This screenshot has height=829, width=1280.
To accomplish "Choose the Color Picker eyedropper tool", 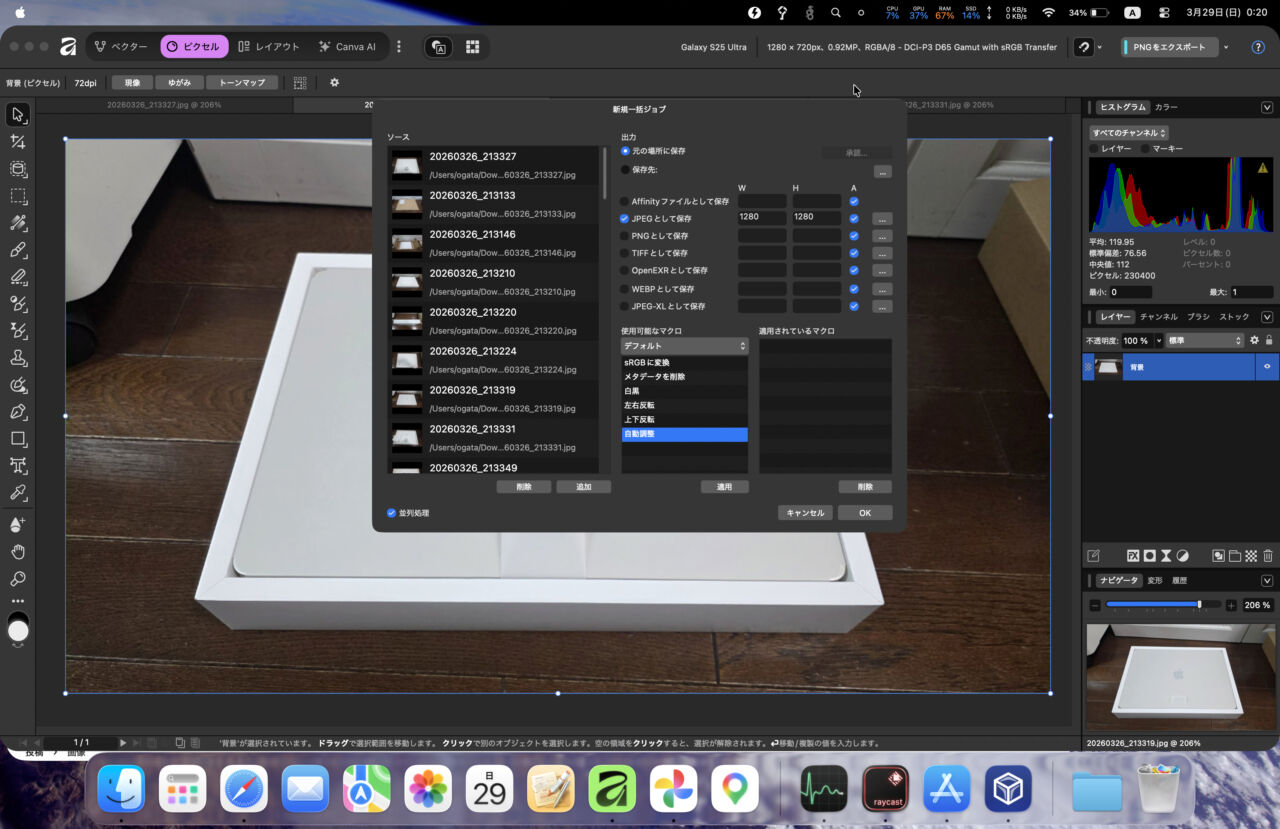I will [18, 493].
